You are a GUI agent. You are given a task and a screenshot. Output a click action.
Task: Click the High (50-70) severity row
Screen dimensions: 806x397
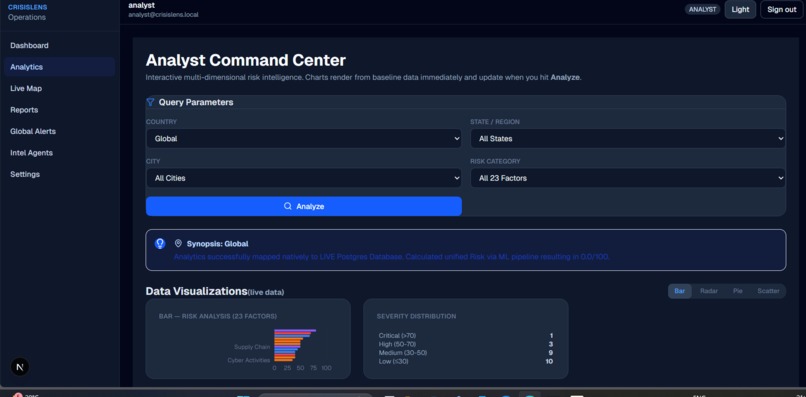pyautogui.click(x=466, y=344)
